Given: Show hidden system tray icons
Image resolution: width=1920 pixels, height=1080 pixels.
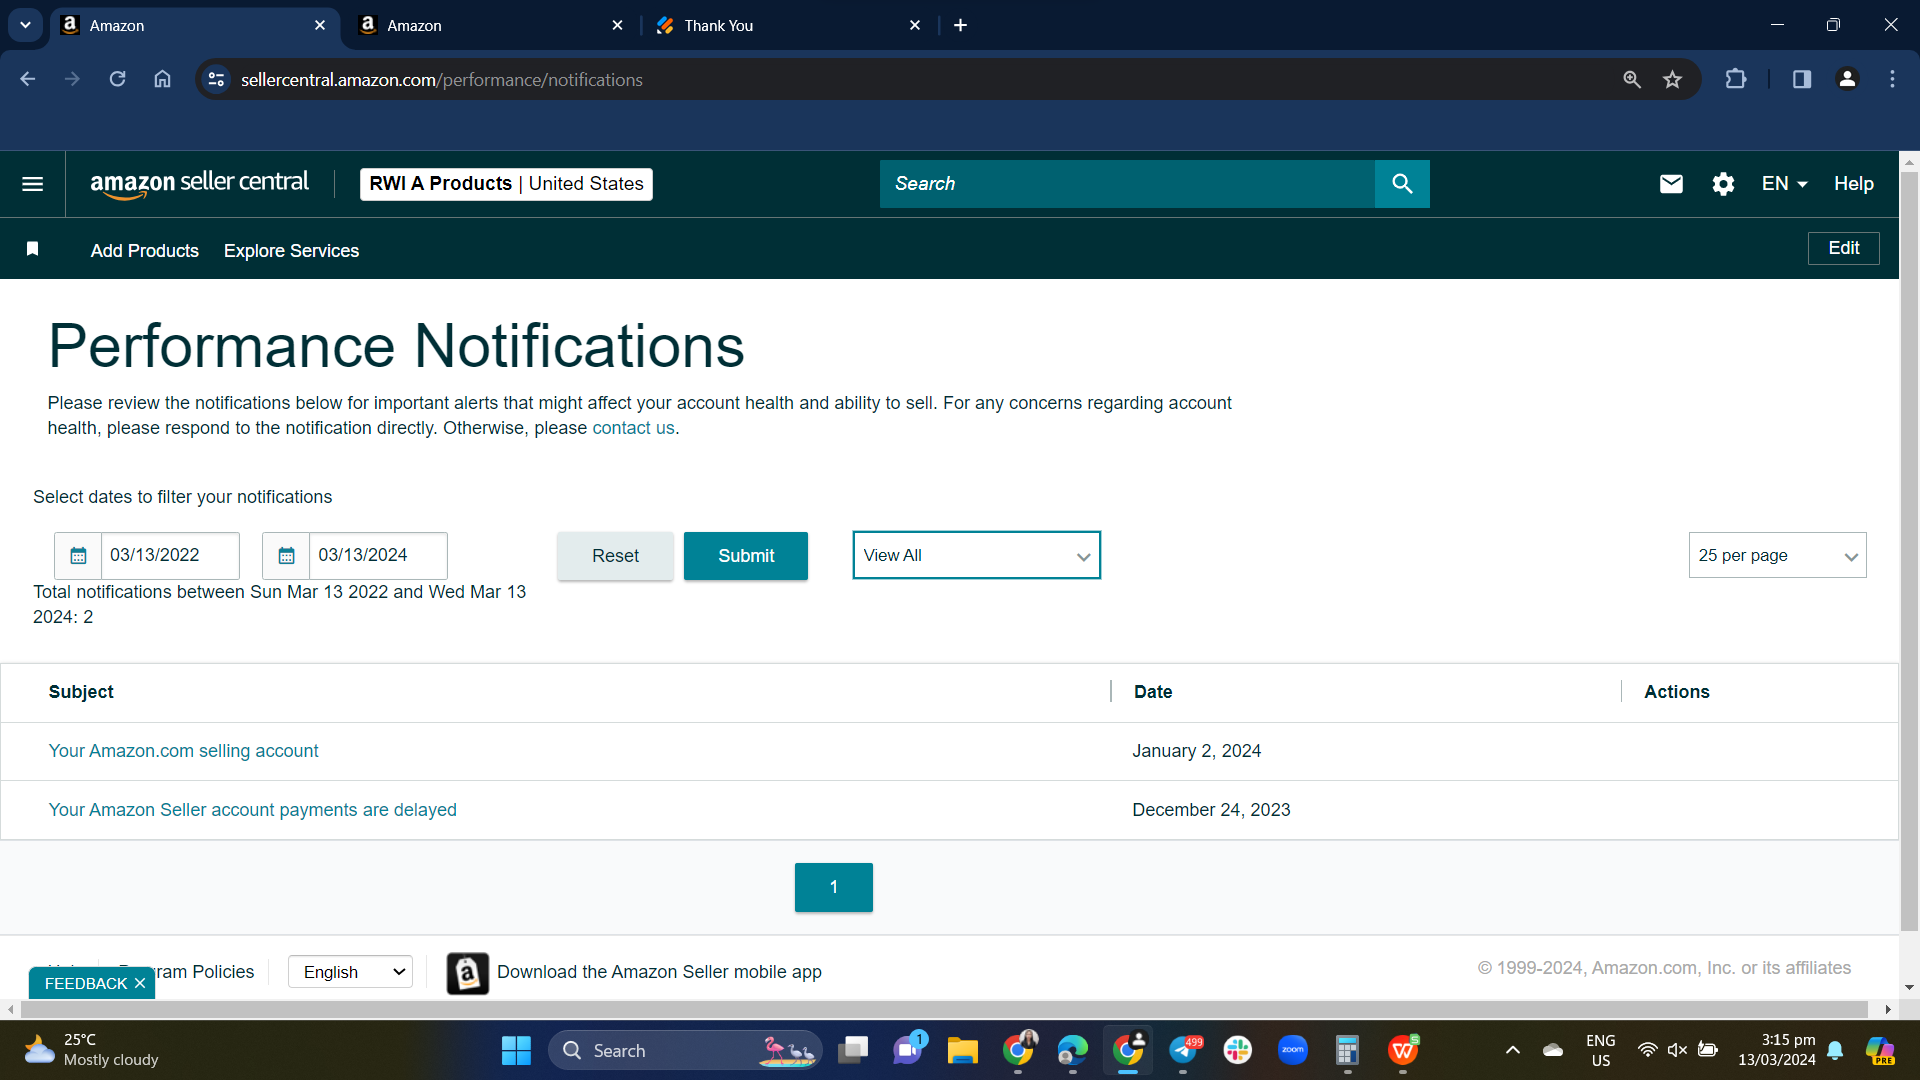Looking at the screenshot, I should [1513, 1050].
